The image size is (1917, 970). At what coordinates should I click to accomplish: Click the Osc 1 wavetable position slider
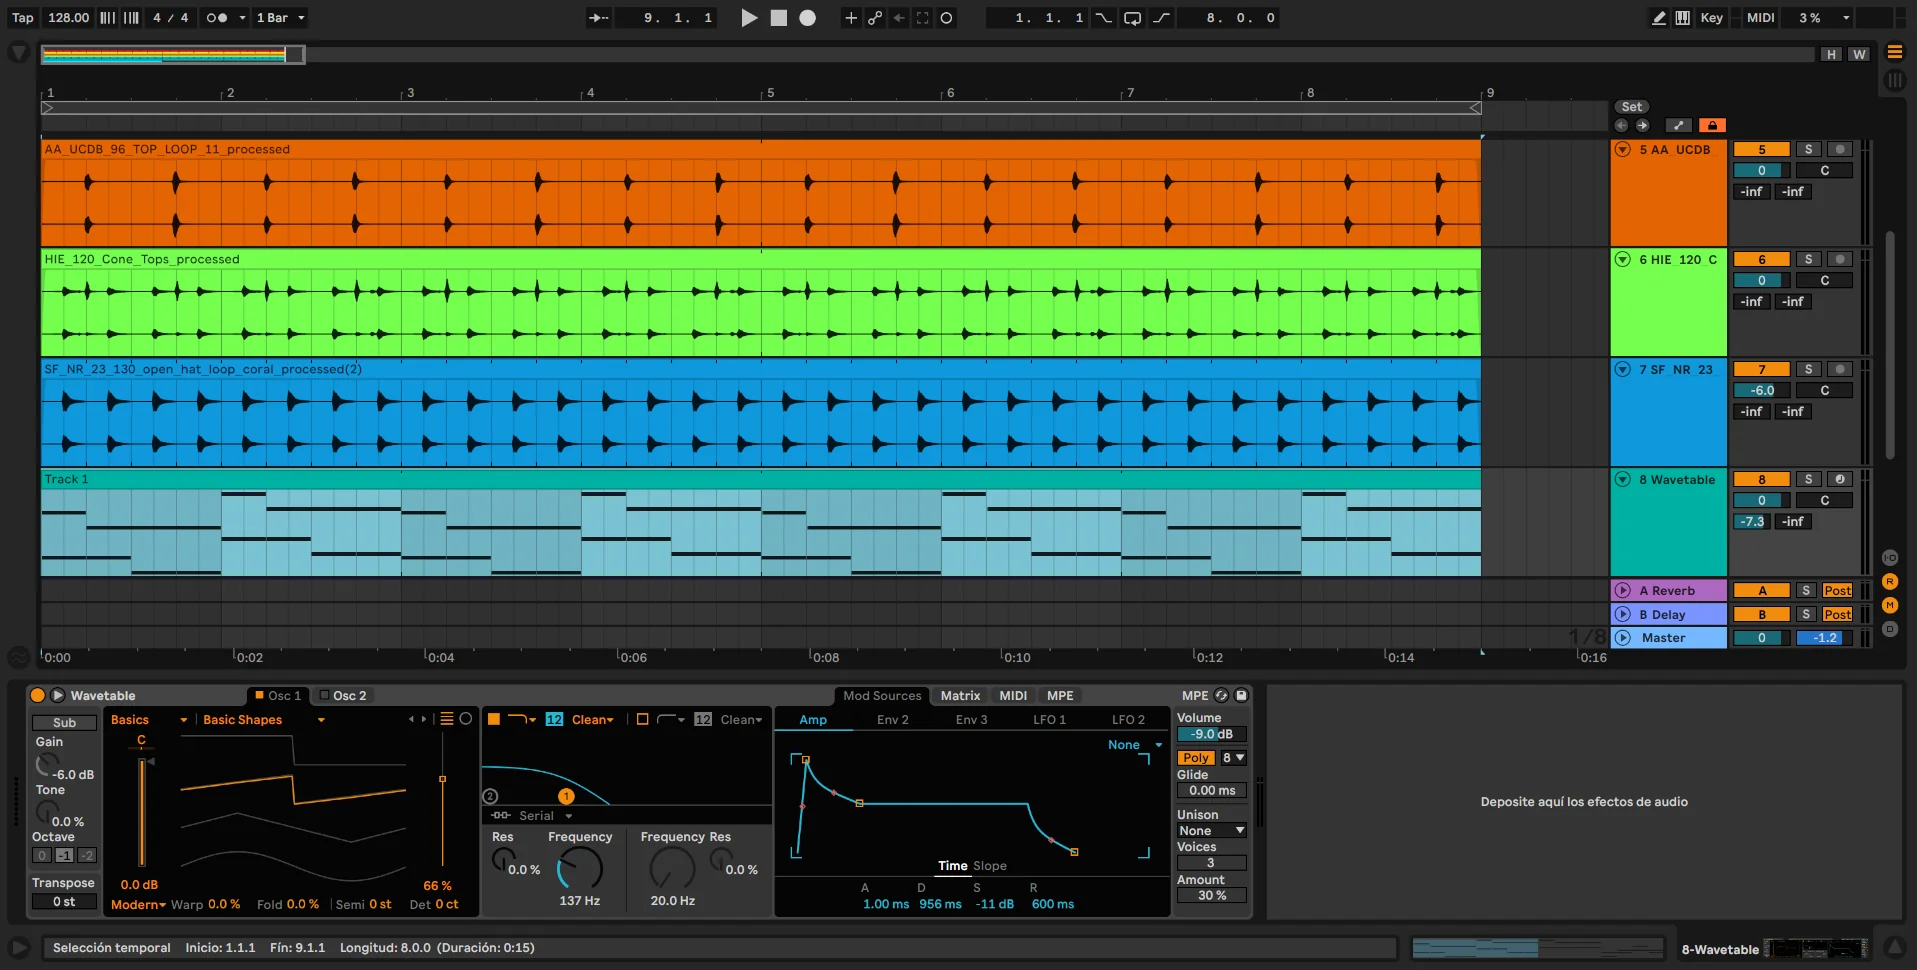tap(442, 800)
